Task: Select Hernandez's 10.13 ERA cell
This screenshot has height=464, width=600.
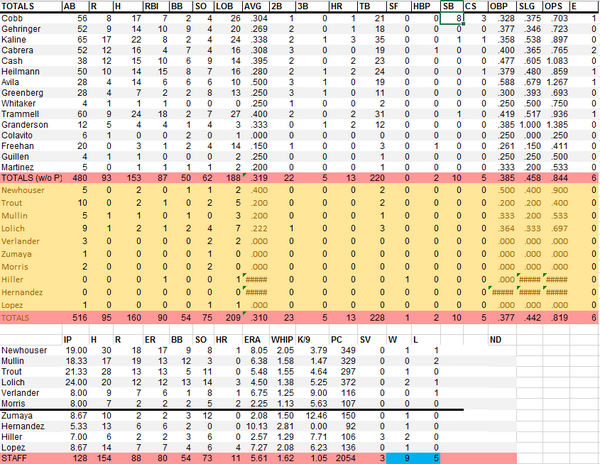Action: tap(256, 427)
